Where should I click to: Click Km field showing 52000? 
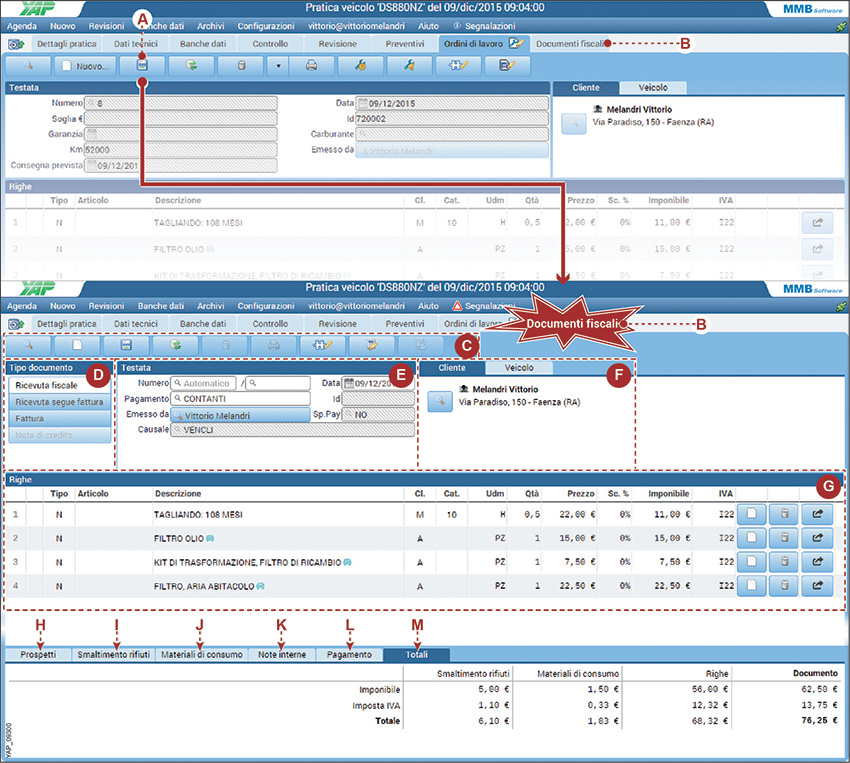pyautogui.click(x=181, y=150)
